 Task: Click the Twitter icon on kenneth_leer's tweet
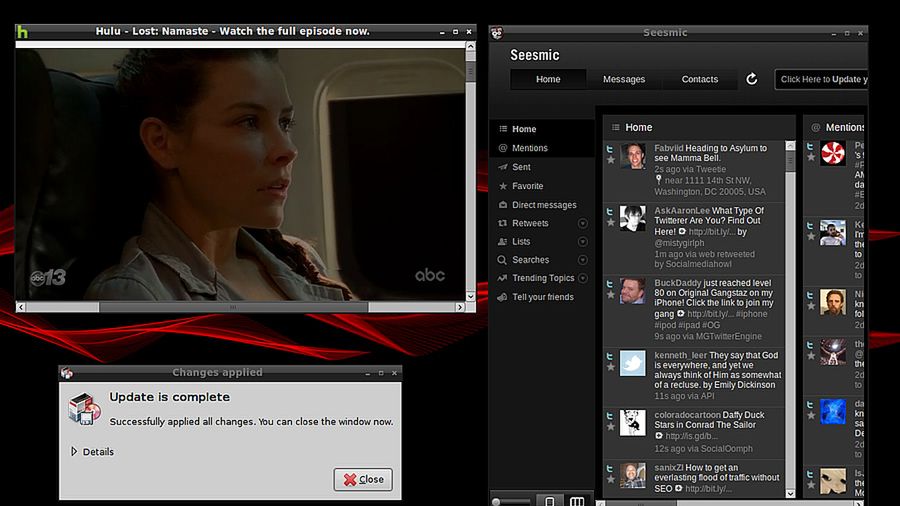(x=610, y=356)
